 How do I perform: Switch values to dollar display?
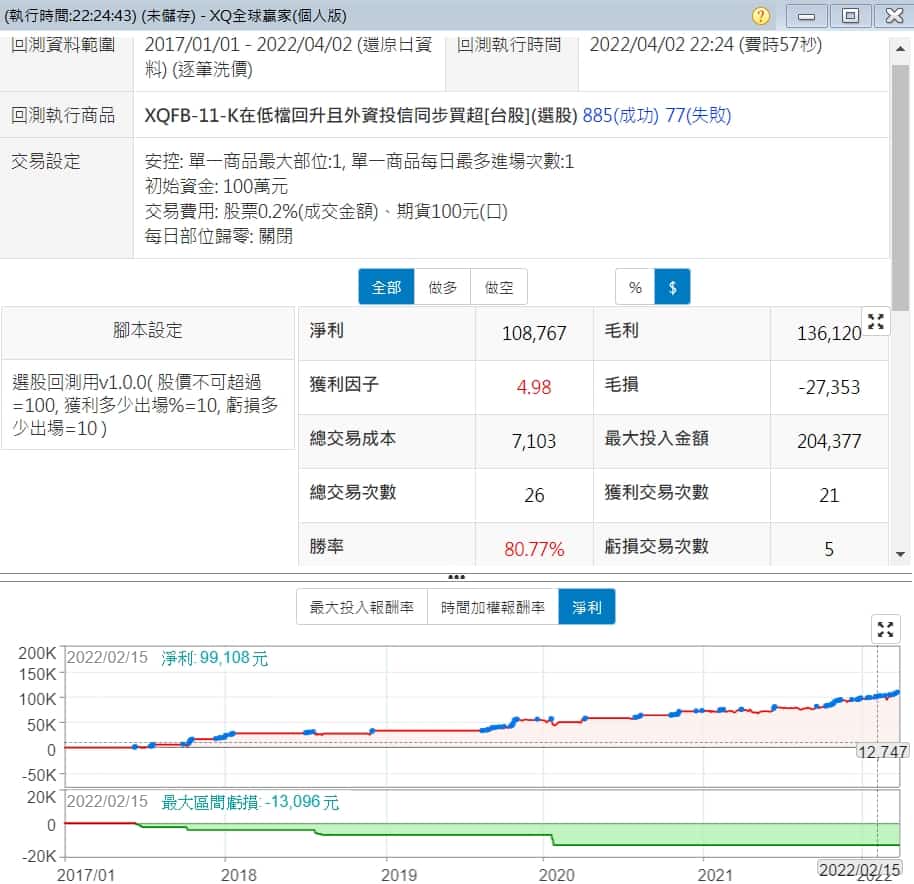tap(672, 287)
